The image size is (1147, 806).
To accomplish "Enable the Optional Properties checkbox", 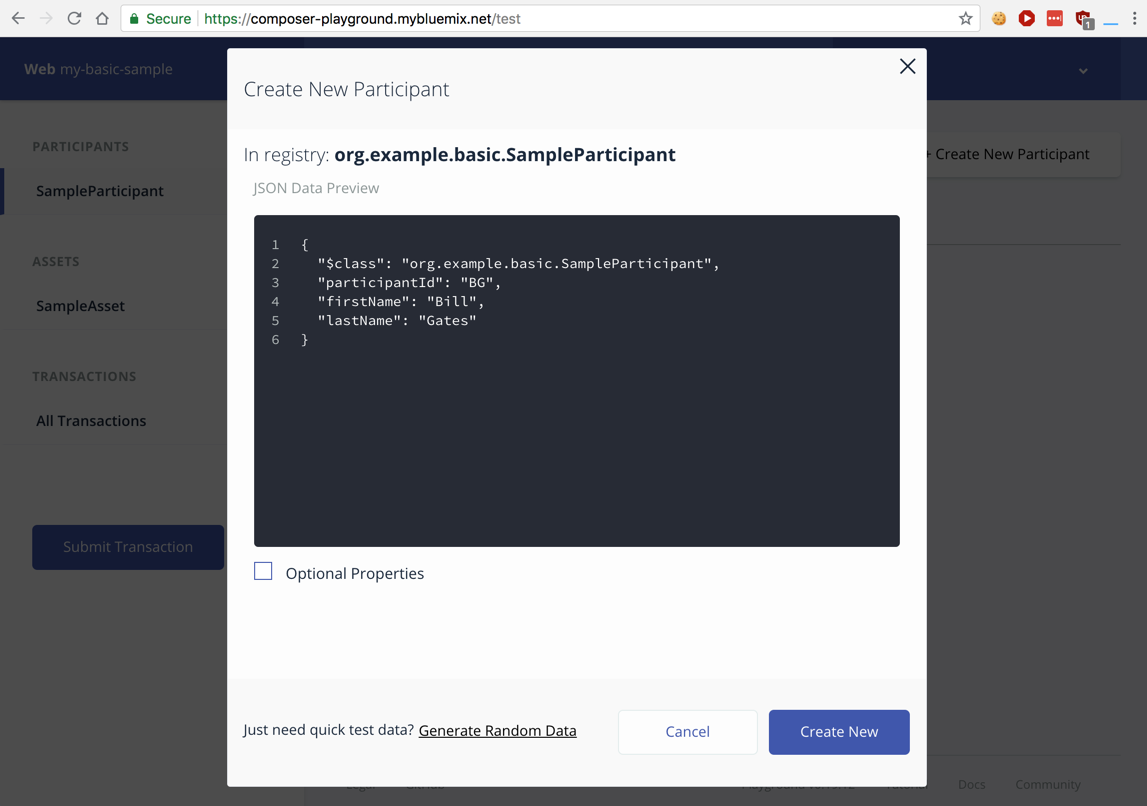I will pyautogui.click(x=263, y=572).
